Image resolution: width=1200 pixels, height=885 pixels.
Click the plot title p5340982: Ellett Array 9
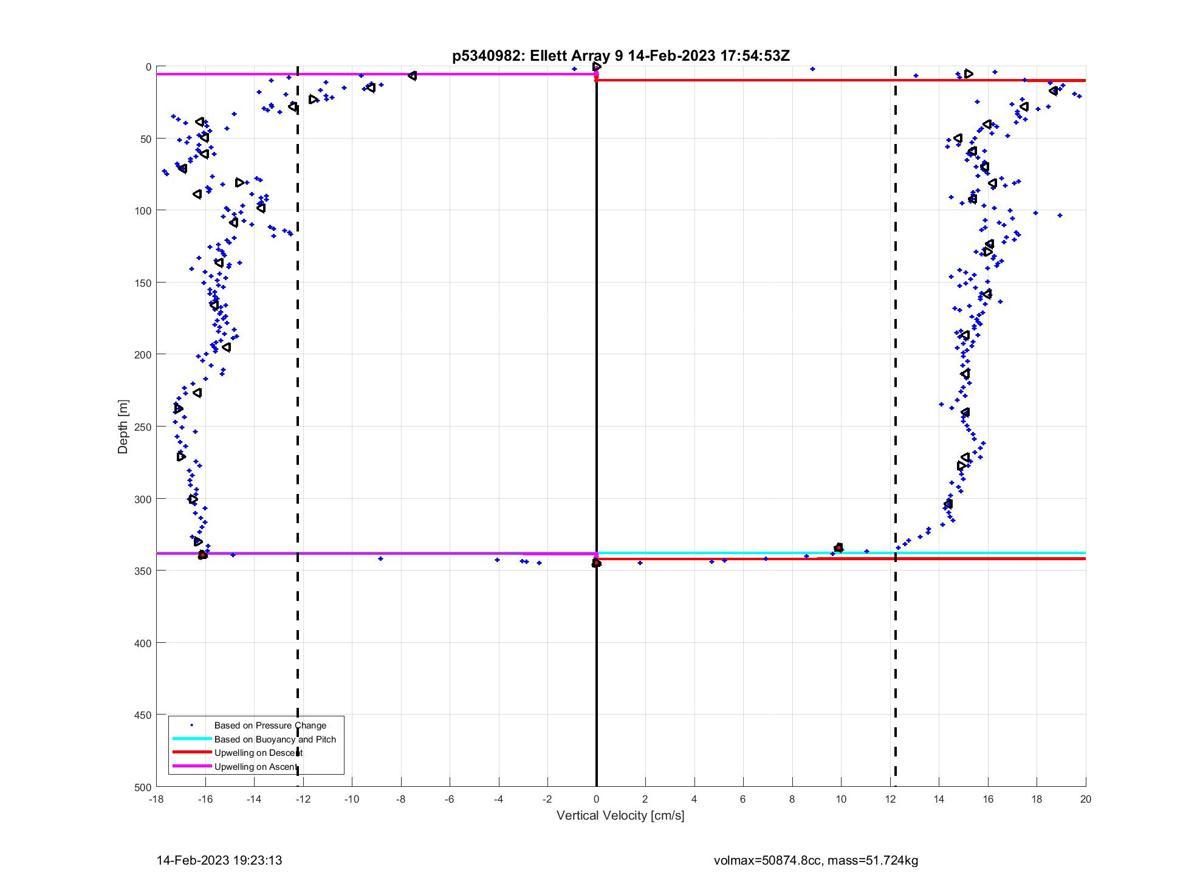click(x=620, y=55)
